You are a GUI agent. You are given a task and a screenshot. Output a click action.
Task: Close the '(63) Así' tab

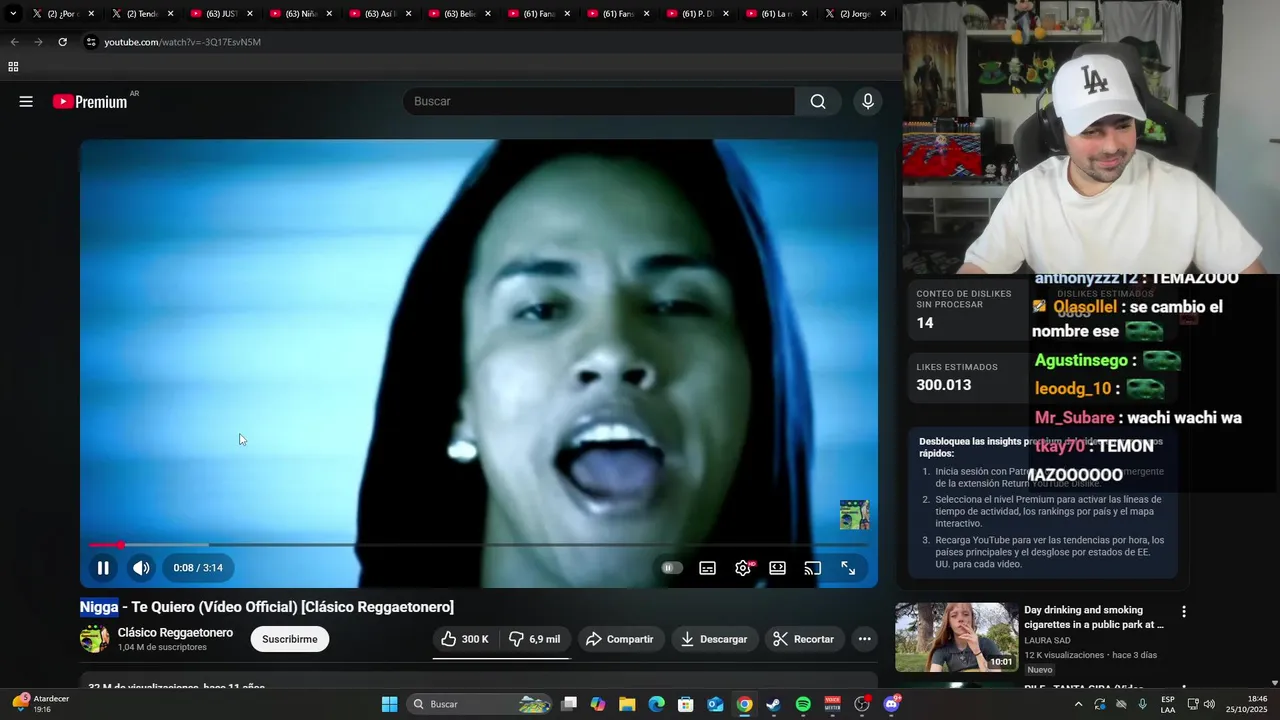tap(408, 14)
